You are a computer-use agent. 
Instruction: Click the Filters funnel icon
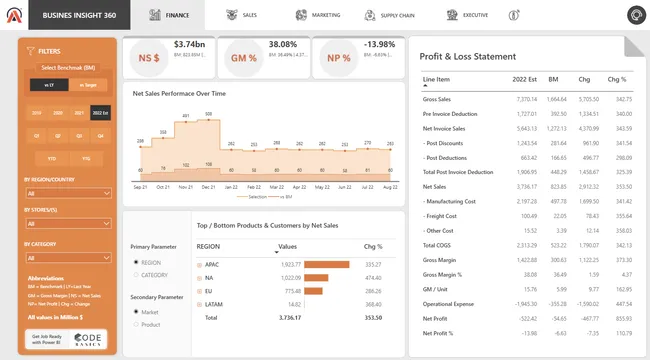(30, 51)
